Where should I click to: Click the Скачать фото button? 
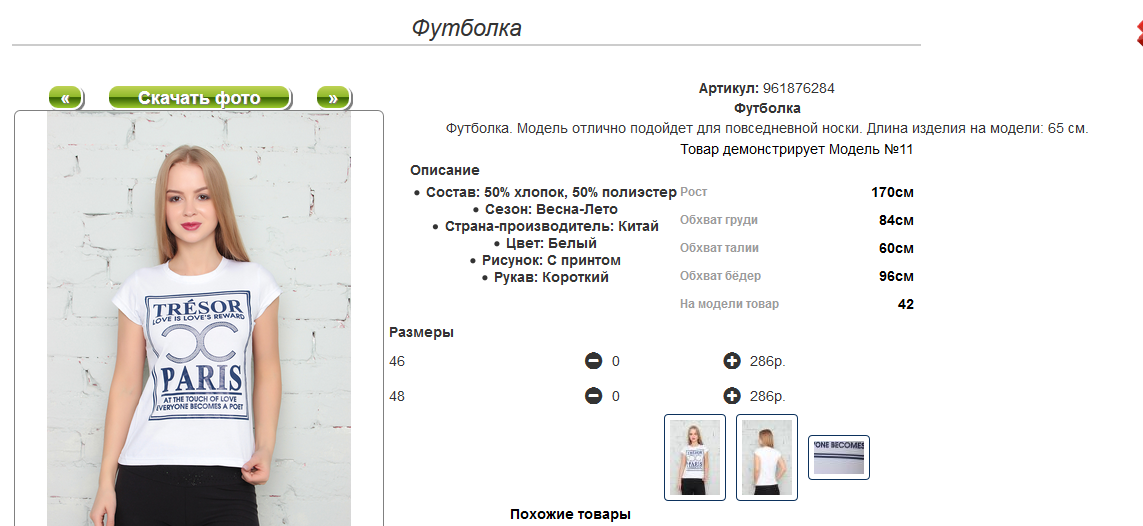[200, 98]
